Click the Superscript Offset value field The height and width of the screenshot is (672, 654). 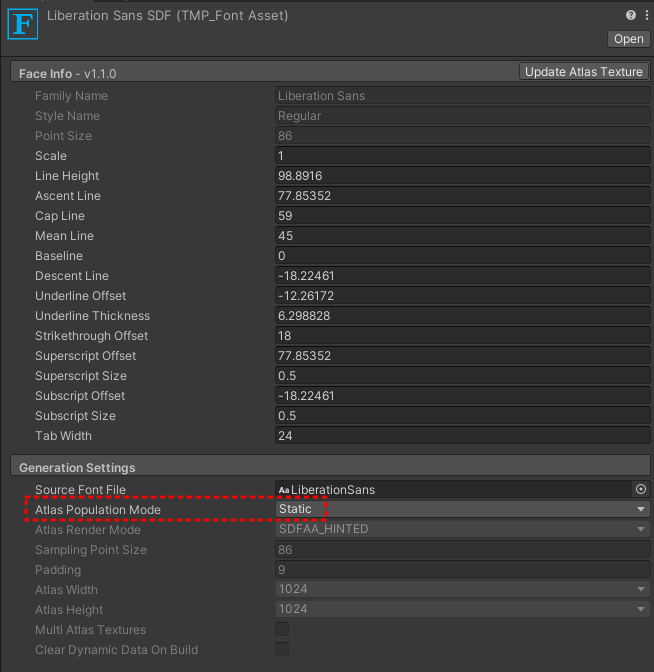(x=462, y=356)
